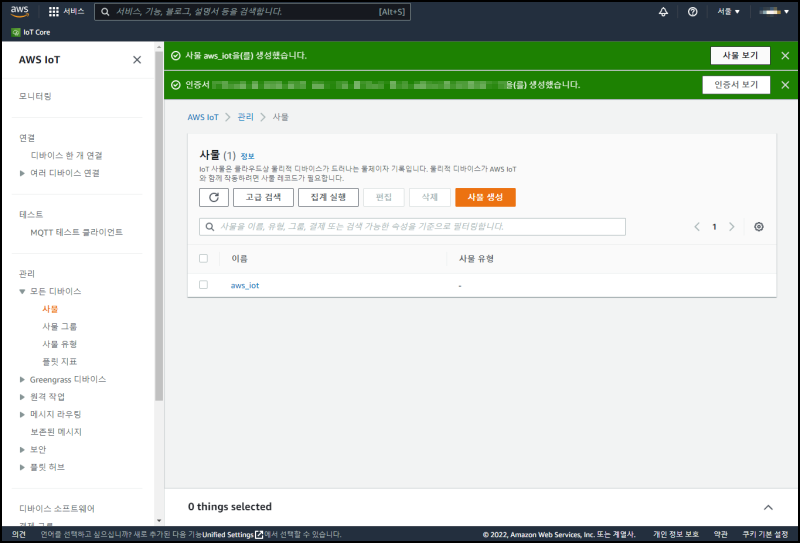Click the sidebar vertical scrollbar
This screenshot has height=543, width=800.
(x=159, y=225)
